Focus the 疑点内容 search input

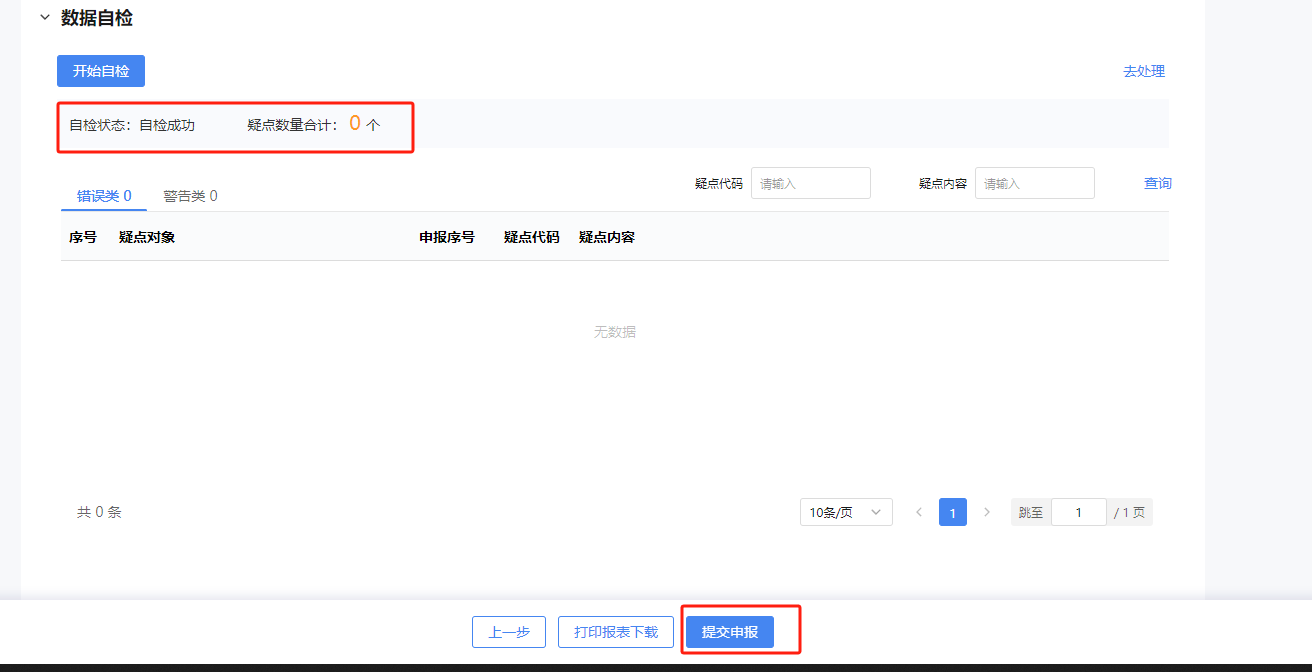1034,183
